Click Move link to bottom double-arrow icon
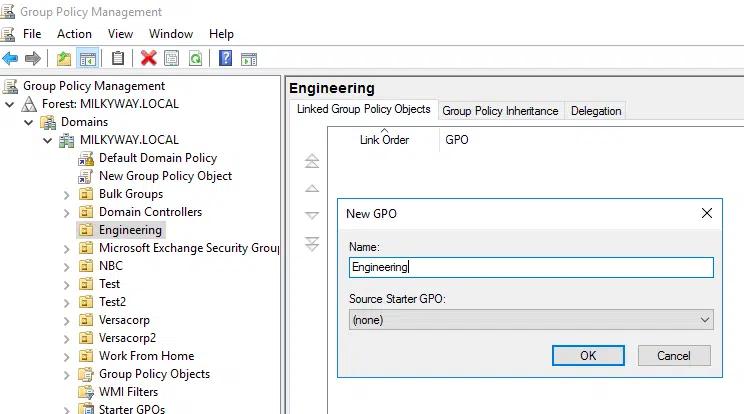Image resolution: width=744 pixels, height=414 pixels. click(x=312, y=243)
